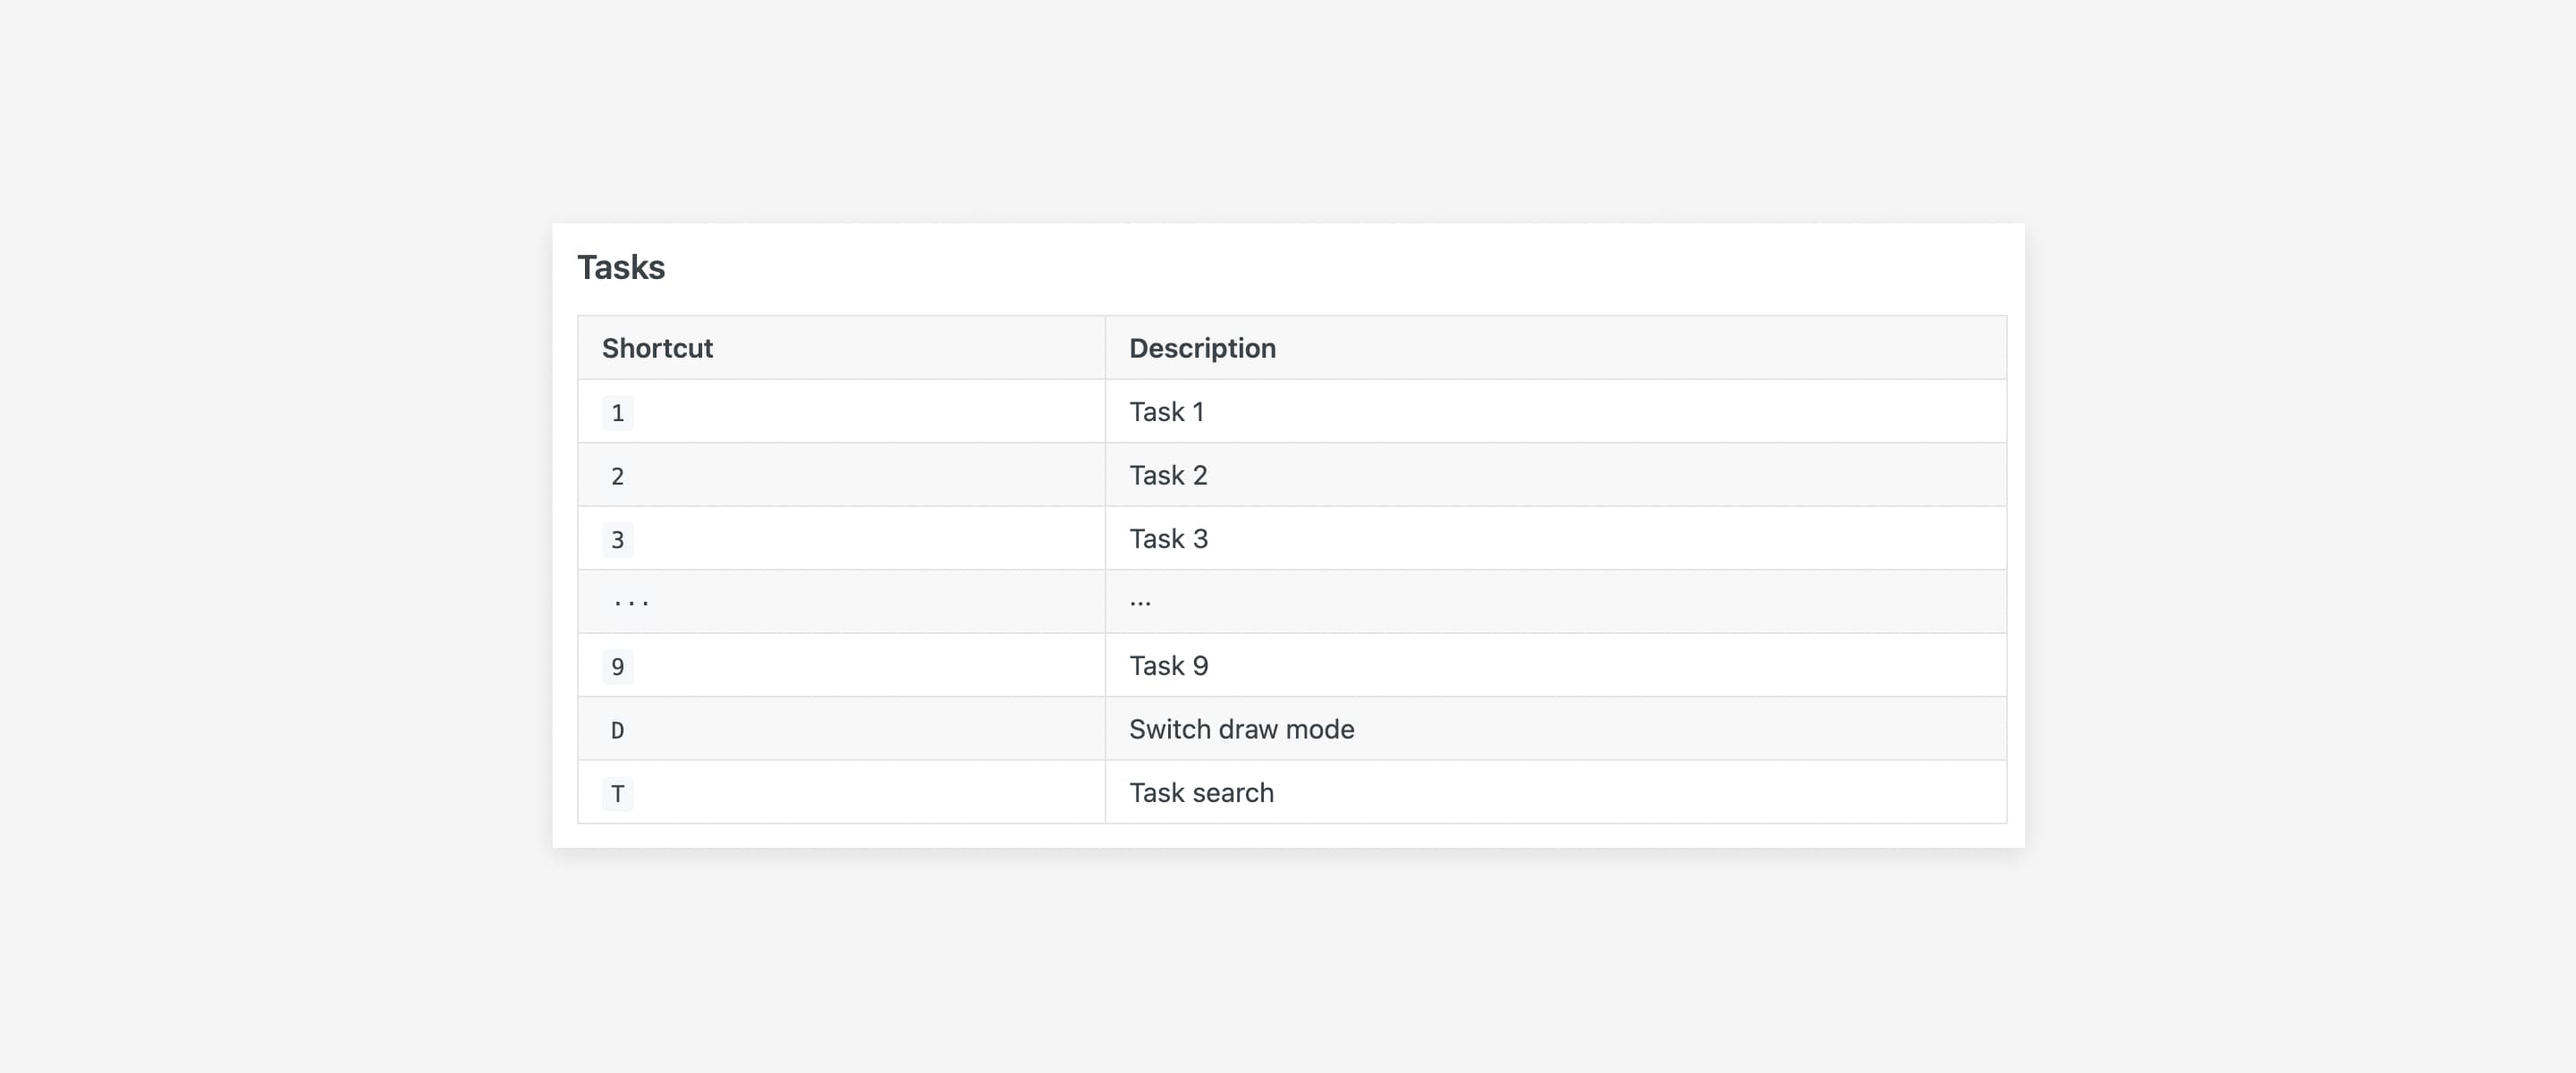This screenshot has width=2576, height=1073.
Task: Click the 'Task 3' description cell
Action: point(1555,539)
